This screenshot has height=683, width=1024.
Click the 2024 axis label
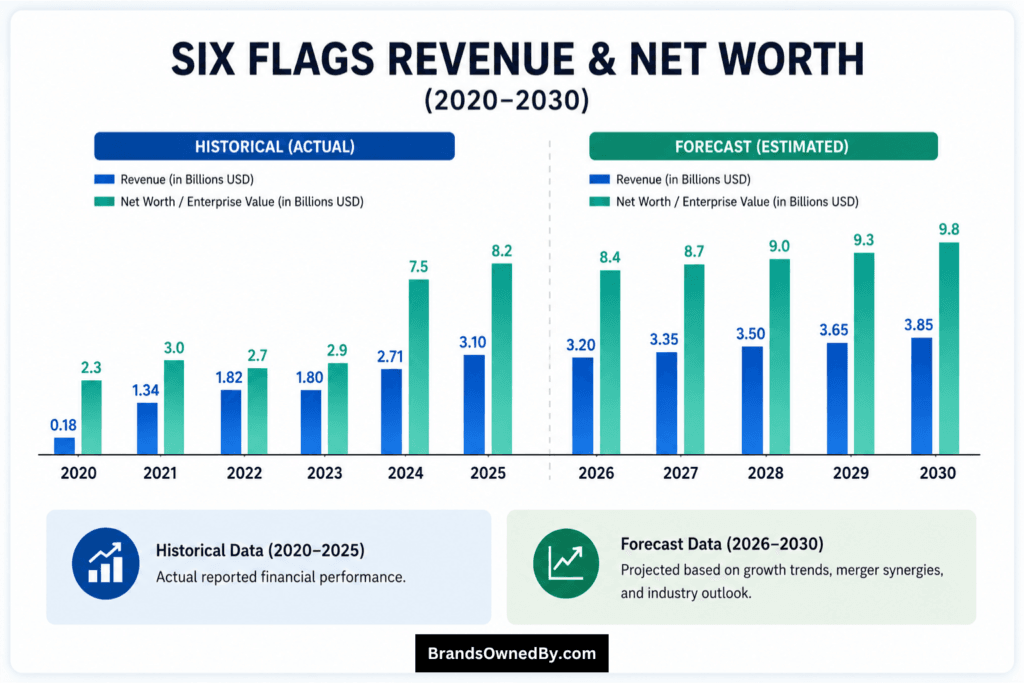point(406,473)
